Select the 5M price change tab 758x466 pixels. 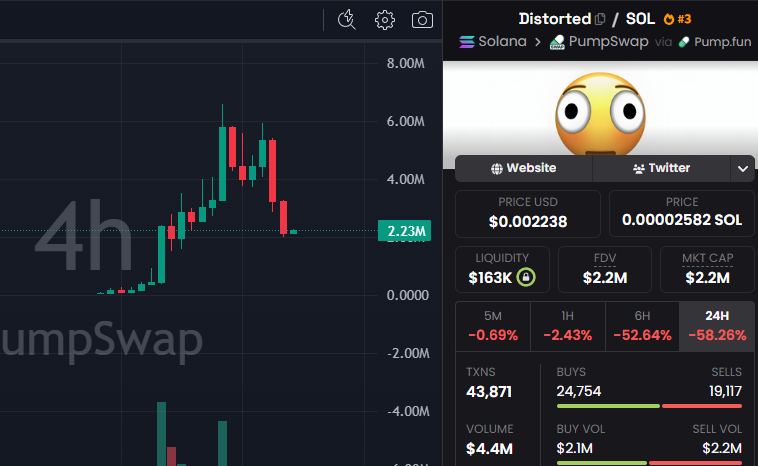pyautogui.click(x=493, y=326)
